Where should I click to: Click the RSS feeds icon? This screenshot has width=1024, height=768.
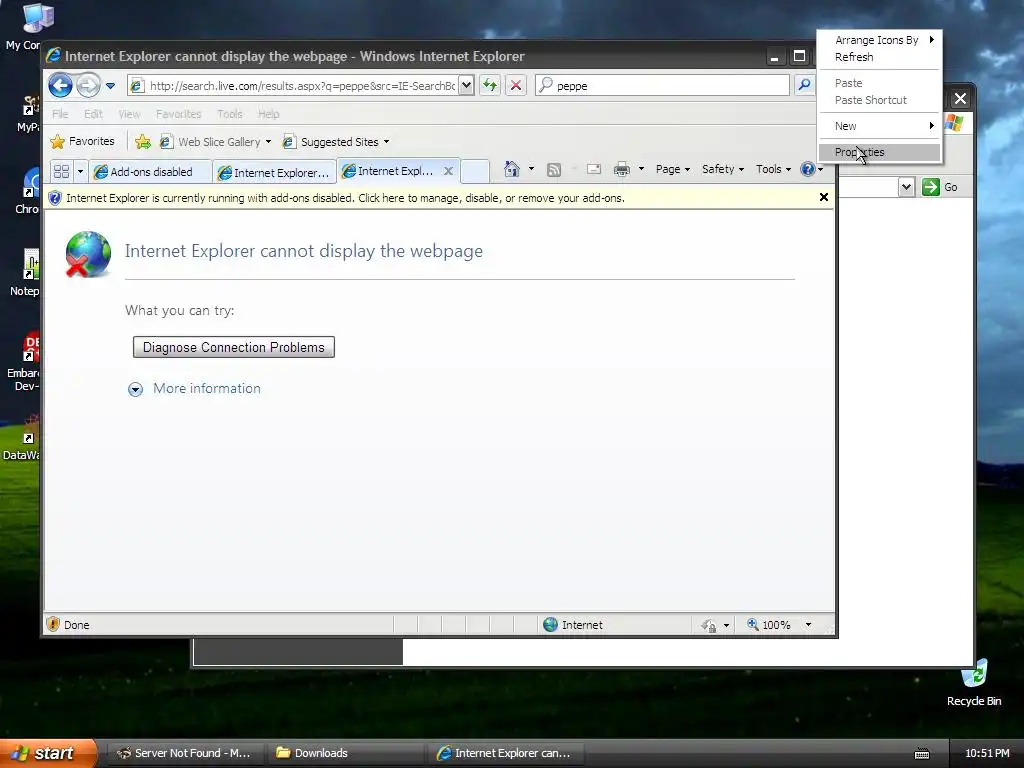pyautogui.click(x=554, y=170)
